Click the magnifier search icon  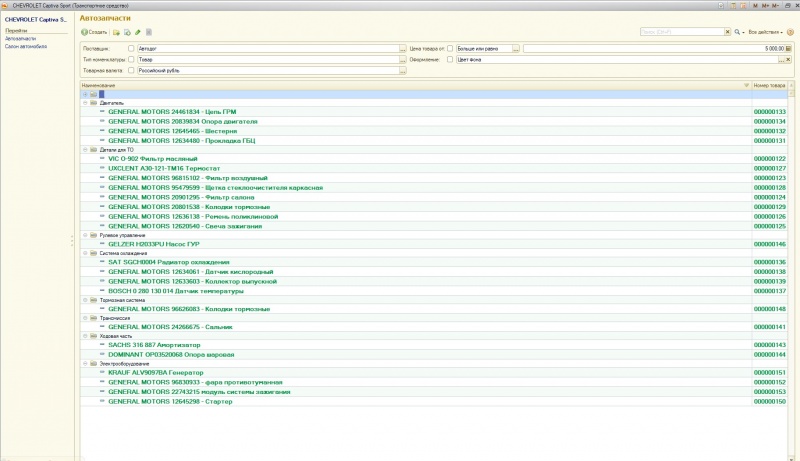[737, 32]
